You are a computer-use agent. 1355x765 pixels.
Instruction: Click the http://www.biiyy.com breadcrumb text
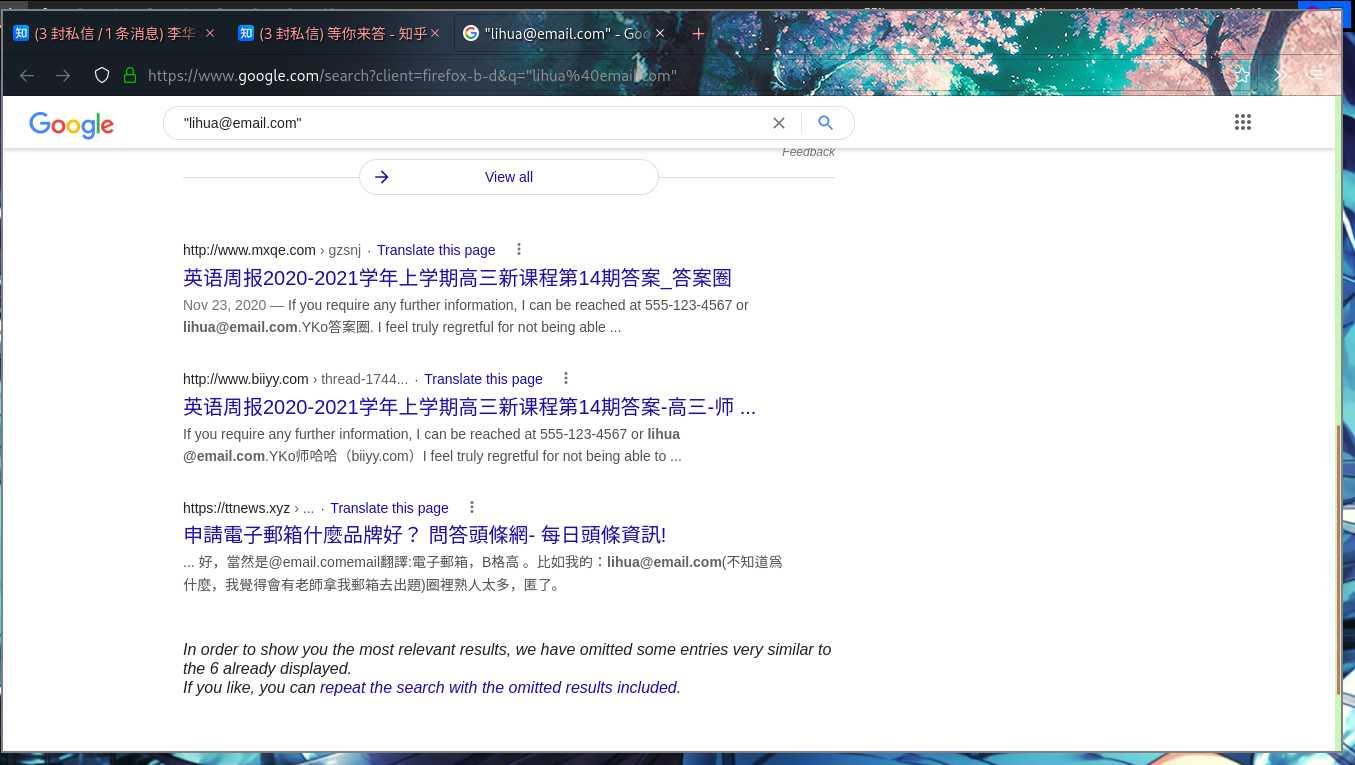[x=245, y=379]
